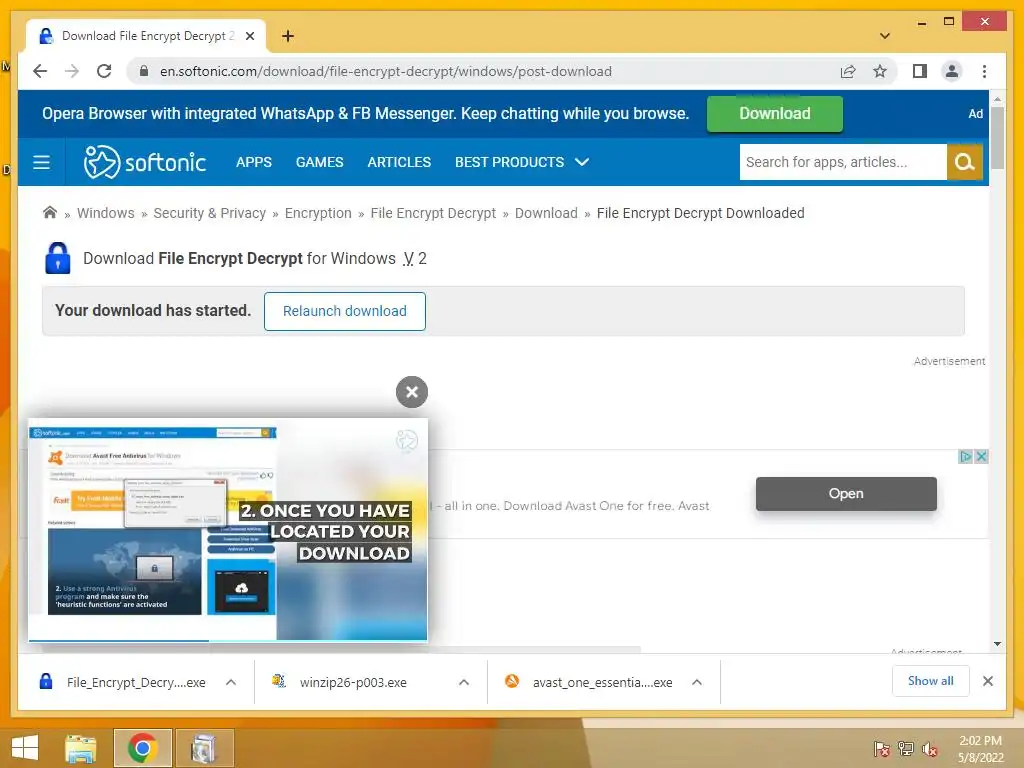Open the Windows Start button
The image size is (1024, 768).
coord(25,748)
